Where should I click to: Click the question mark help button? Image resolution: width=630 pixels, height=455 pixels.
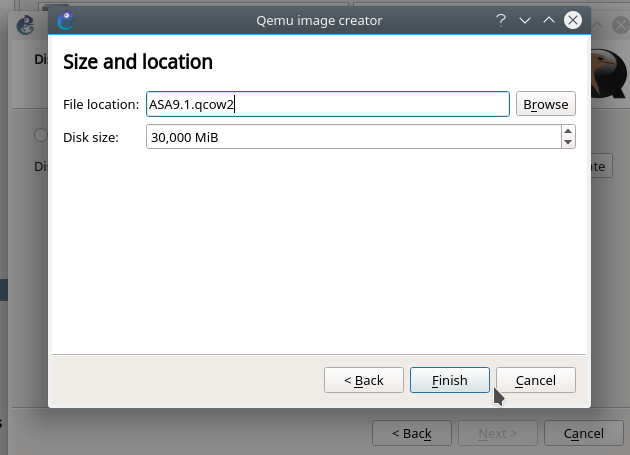pos(500,20)
